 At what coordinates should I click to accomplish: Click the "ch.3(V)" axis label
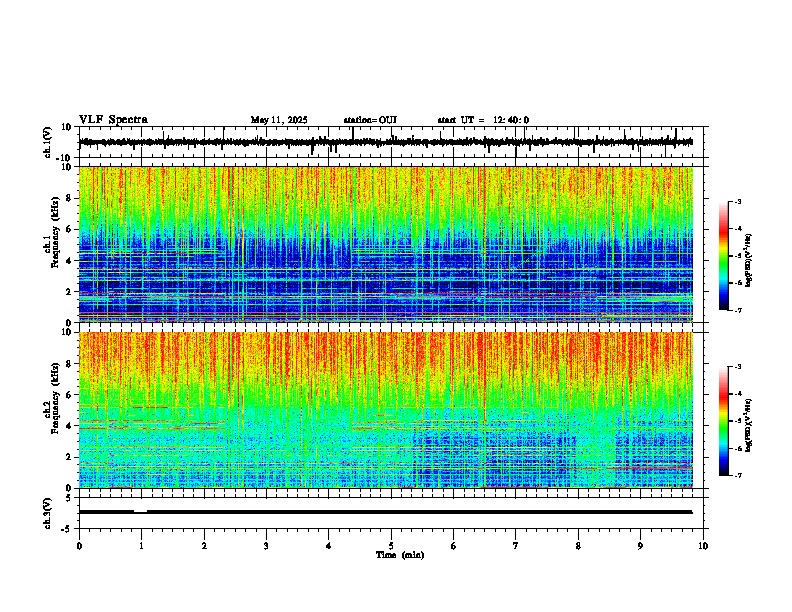(x=47, y=513)
